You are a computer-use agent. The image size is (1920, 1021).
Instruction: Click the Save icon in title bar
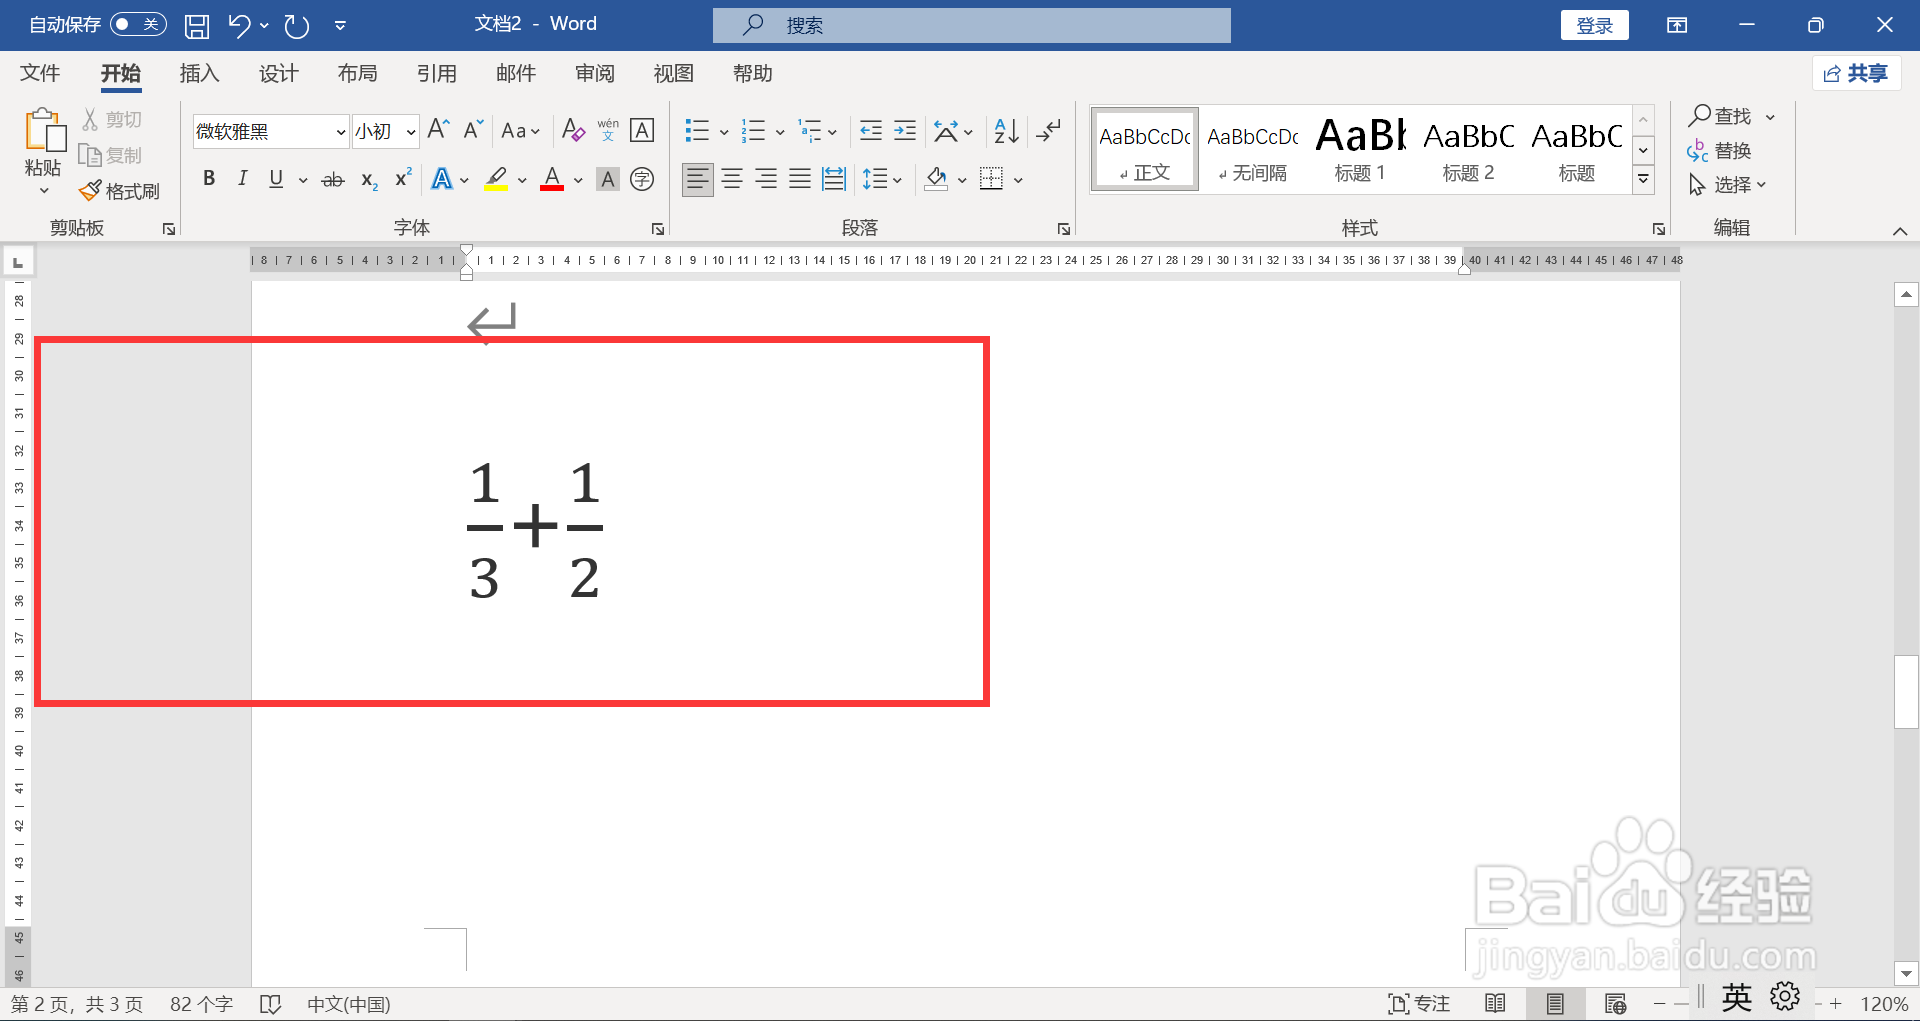(197, 26)
